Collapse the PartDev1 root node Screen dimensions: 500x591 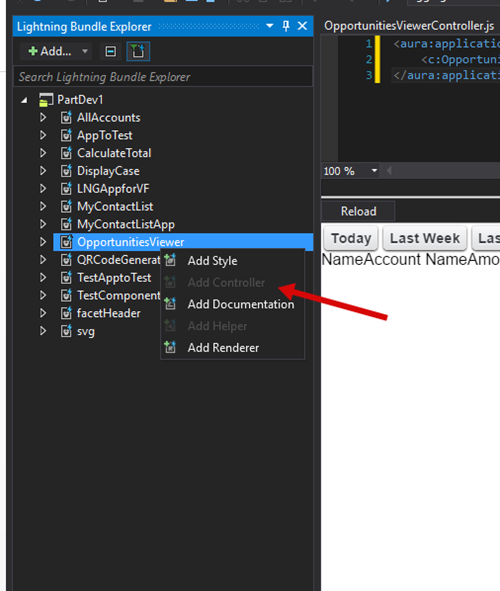tap(24, 100)
